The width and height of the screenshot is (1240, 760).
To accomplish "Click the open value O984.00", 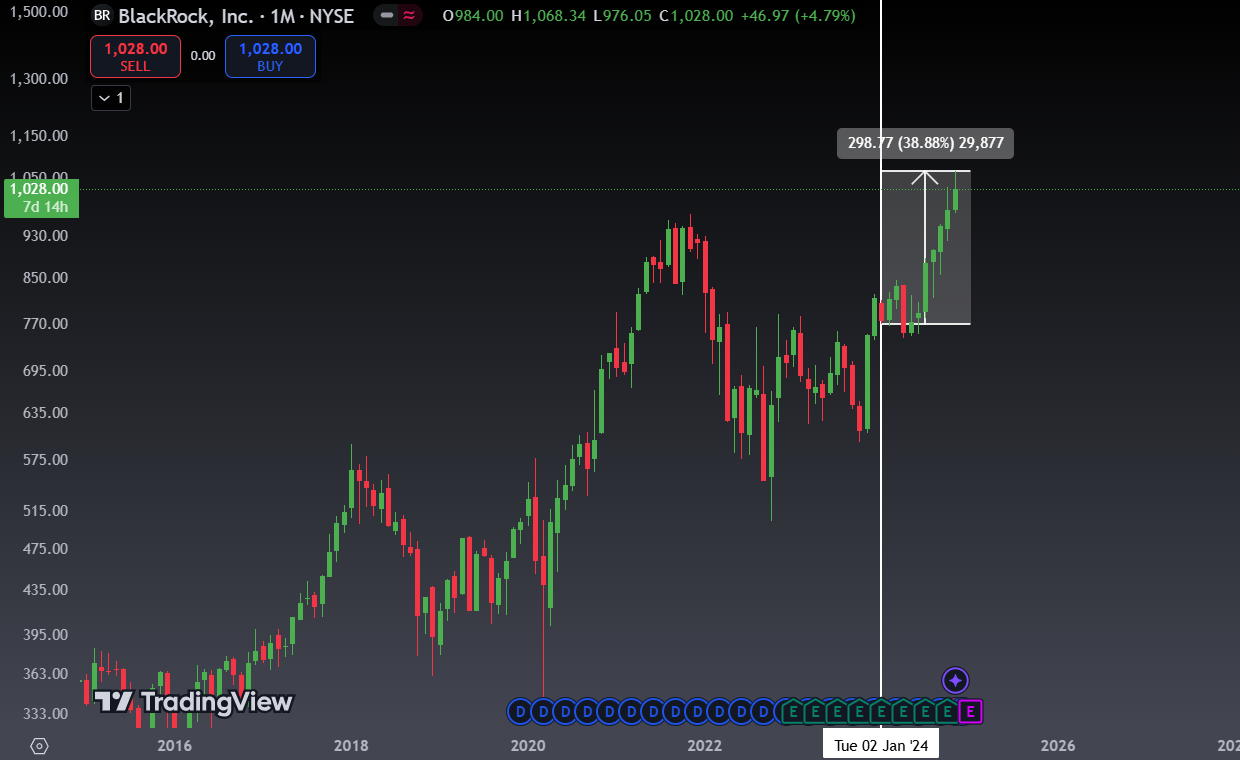I will pos(473,15).
